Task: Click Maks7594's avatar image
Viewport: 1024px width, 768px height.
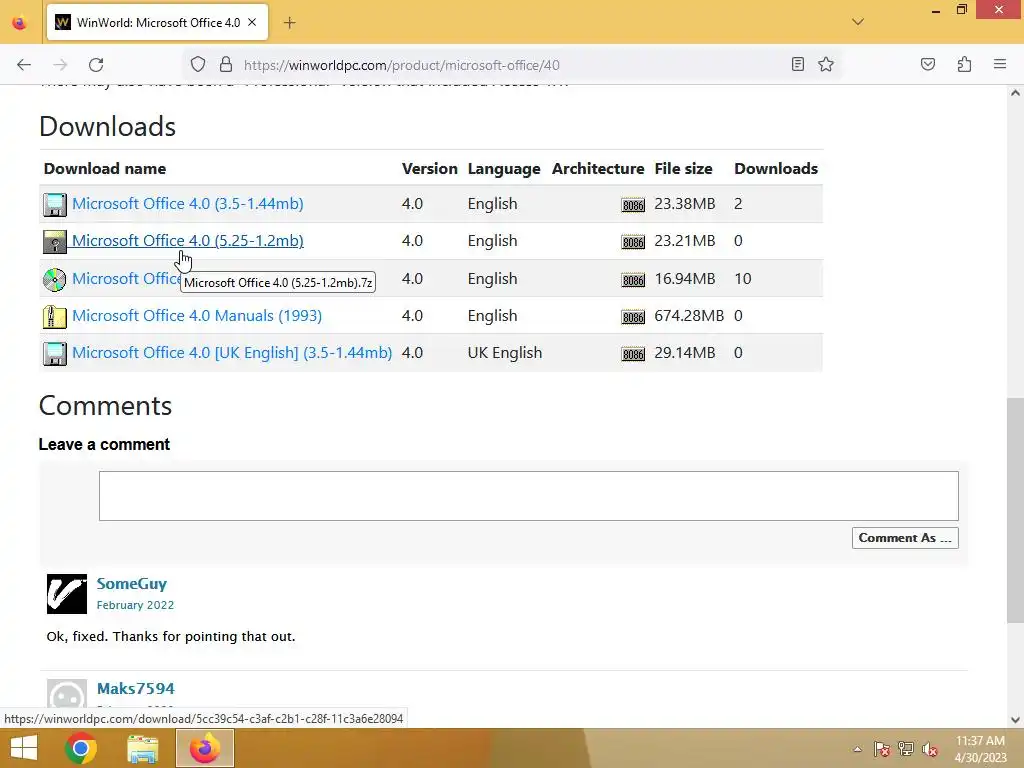Action: point(67,694)
